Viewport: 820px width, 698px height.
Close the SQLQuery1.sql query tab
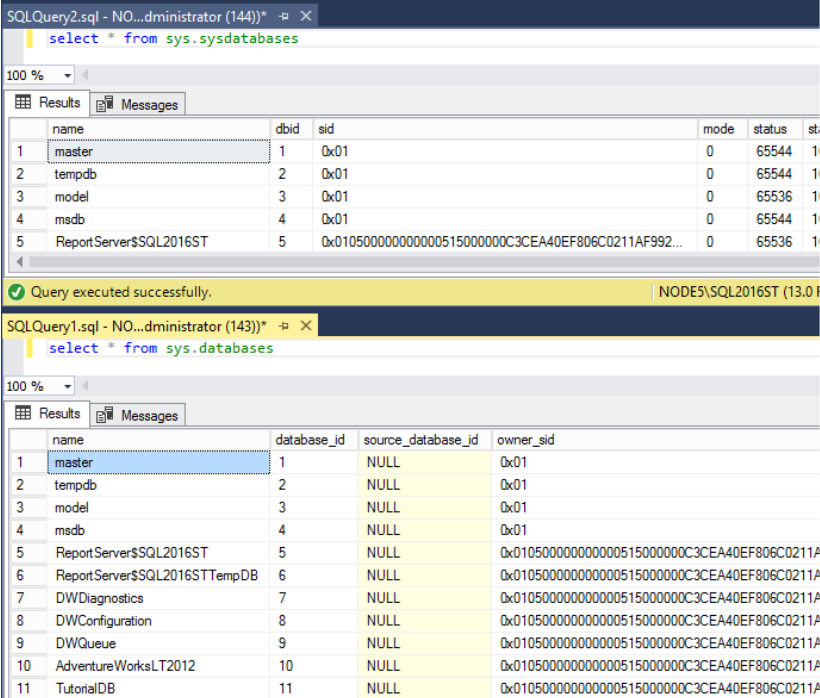pos(306,326)
